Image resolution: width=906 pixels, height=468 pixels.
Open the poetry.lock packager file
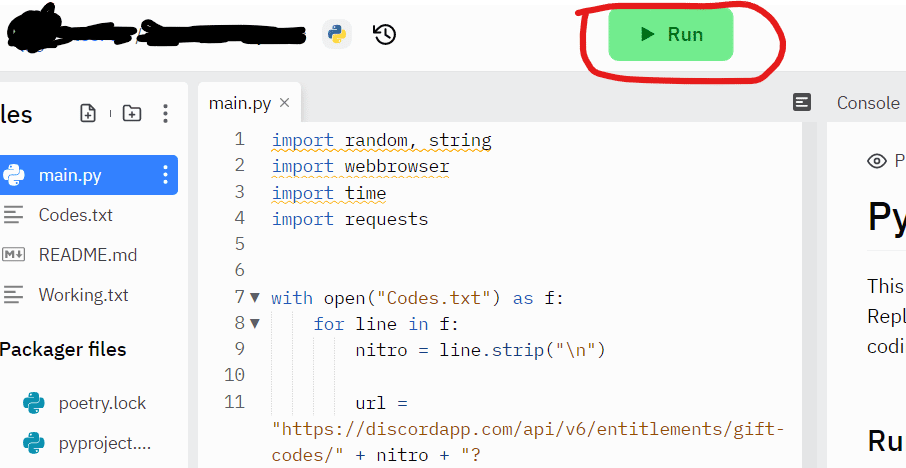coord(101,403)
